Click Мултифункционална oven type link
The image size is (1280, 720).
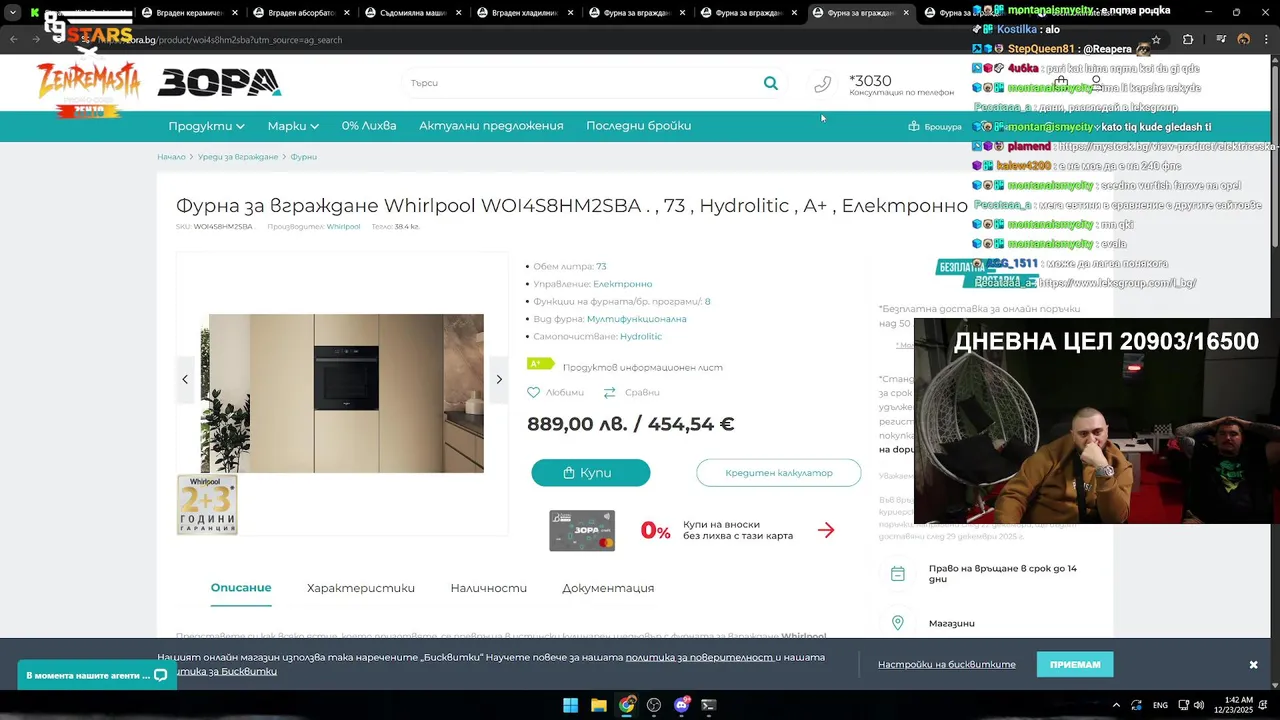point(637,319)
